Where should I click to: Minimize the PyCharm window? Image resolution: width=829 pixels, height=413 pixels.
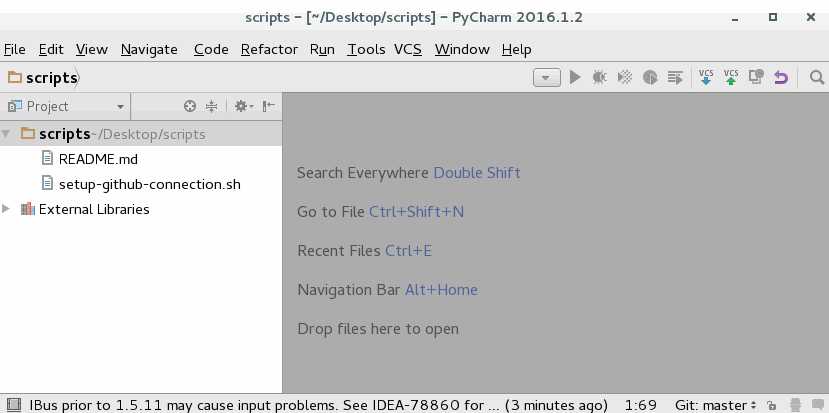tap(735, 18)
